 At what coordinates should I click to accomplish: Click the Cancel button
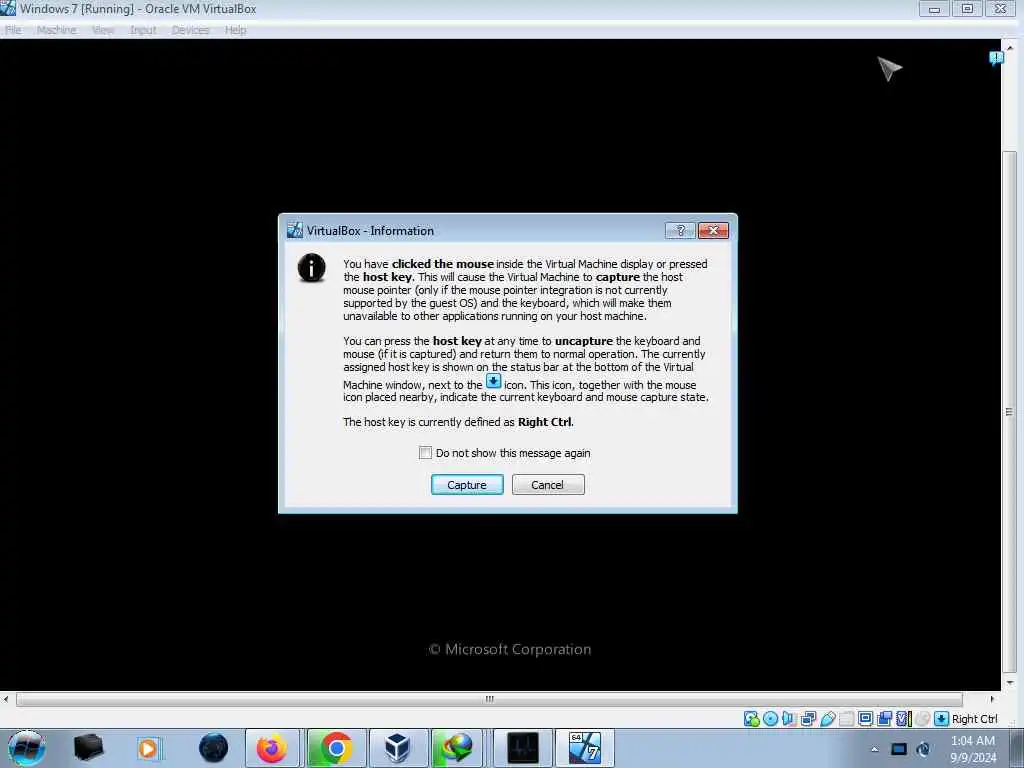[x=548, y=485]
